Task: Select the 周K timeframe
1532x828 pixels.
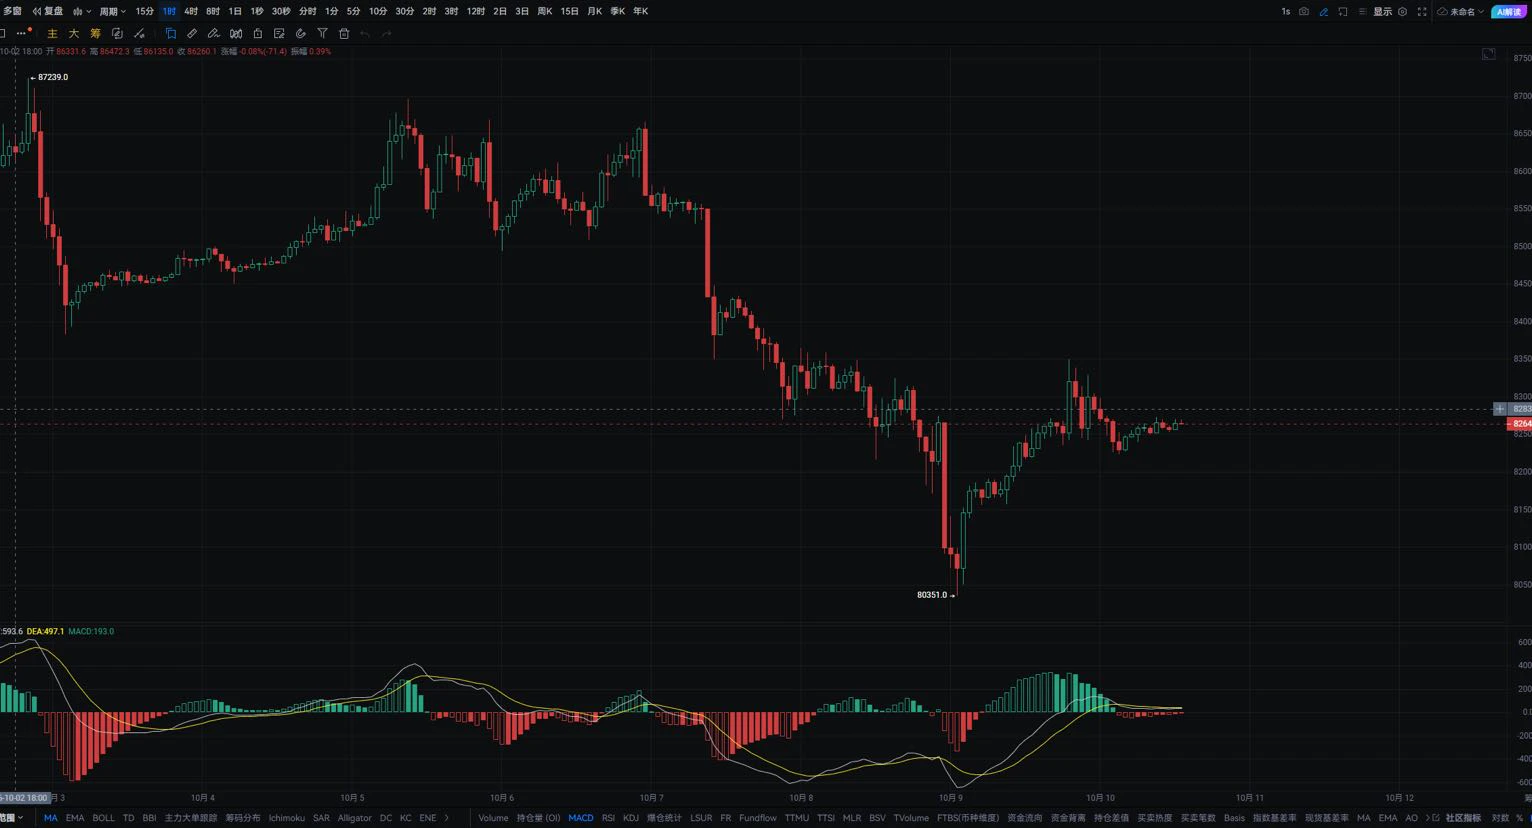Action: click(x=545, y=12)
